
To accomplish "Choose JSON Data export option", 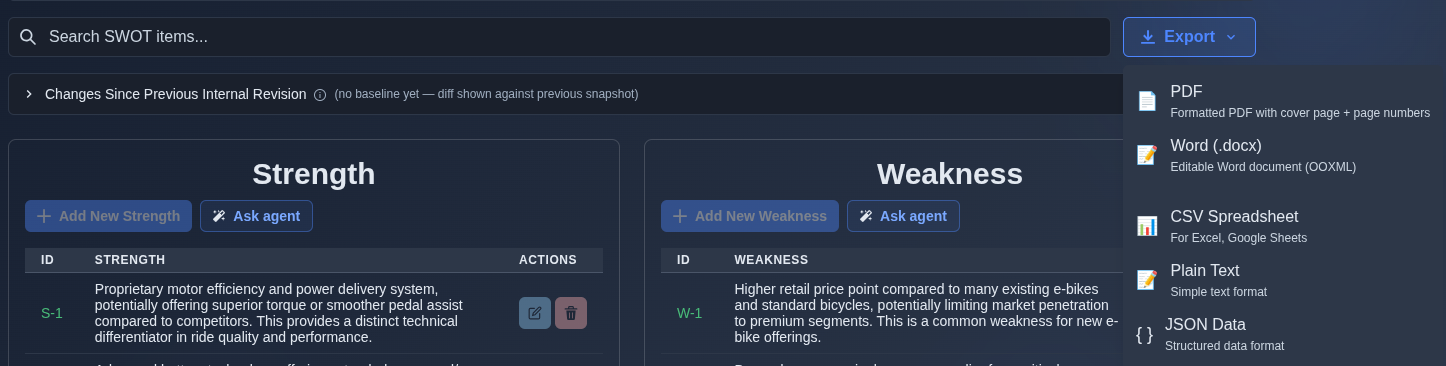I will pyautogui.click(x=1284, y=334).
